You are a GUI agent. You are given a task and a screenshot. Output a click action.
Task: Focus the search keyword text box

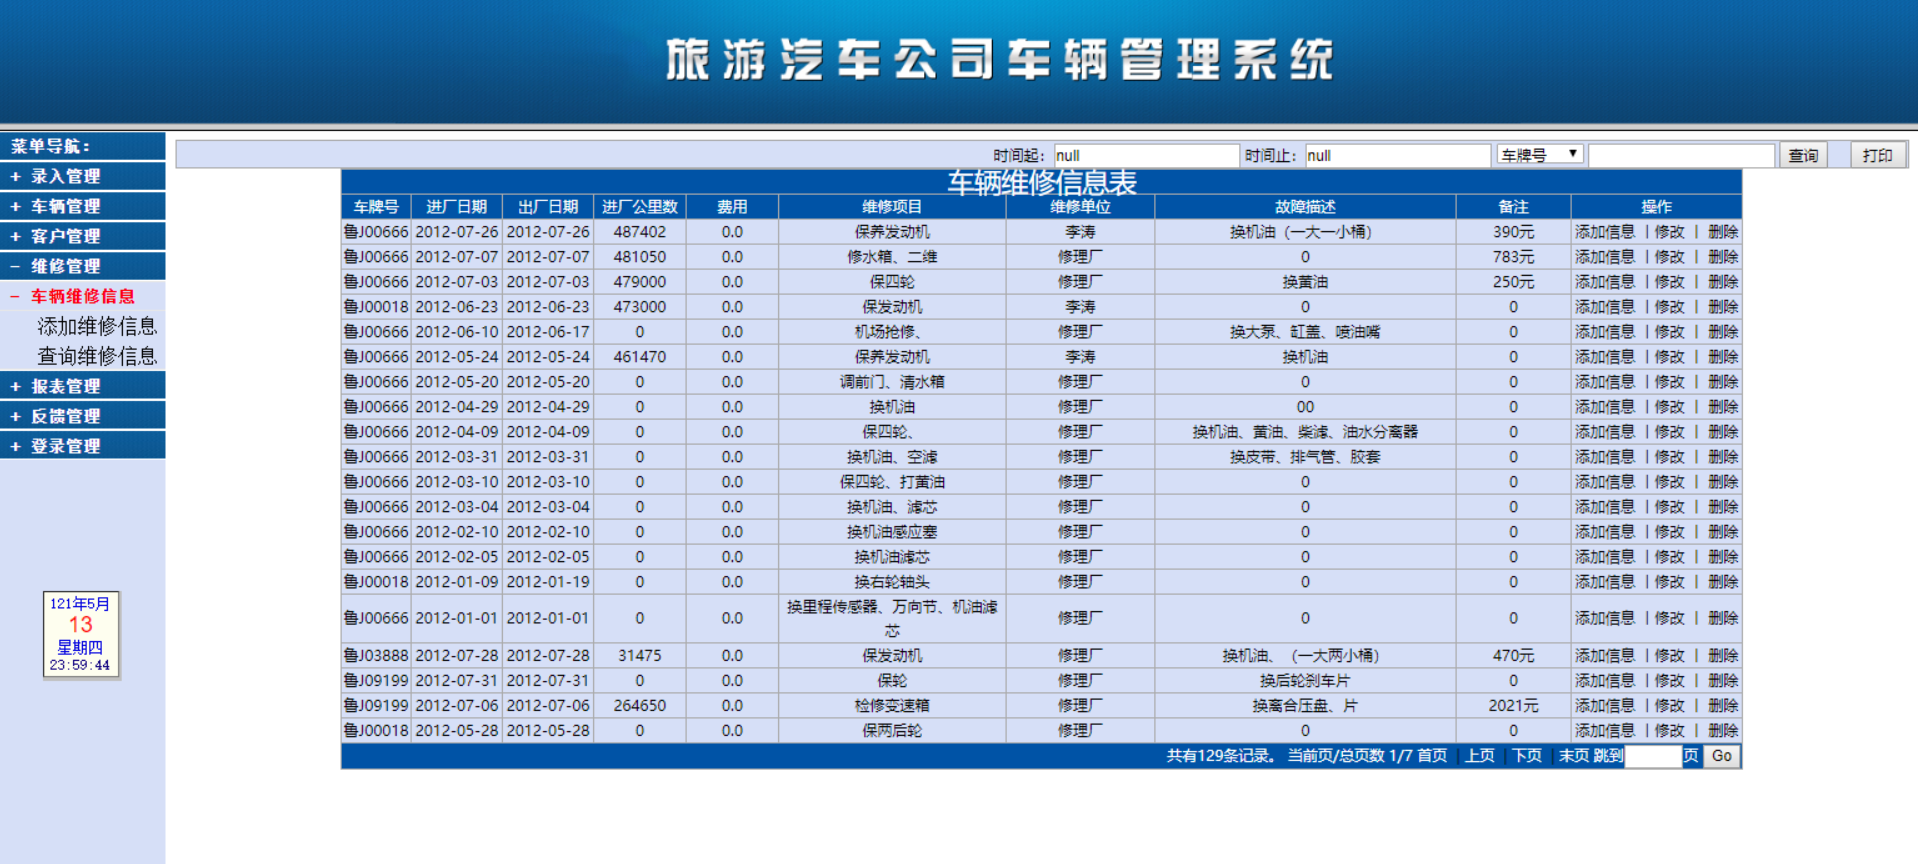point(1681,155)
